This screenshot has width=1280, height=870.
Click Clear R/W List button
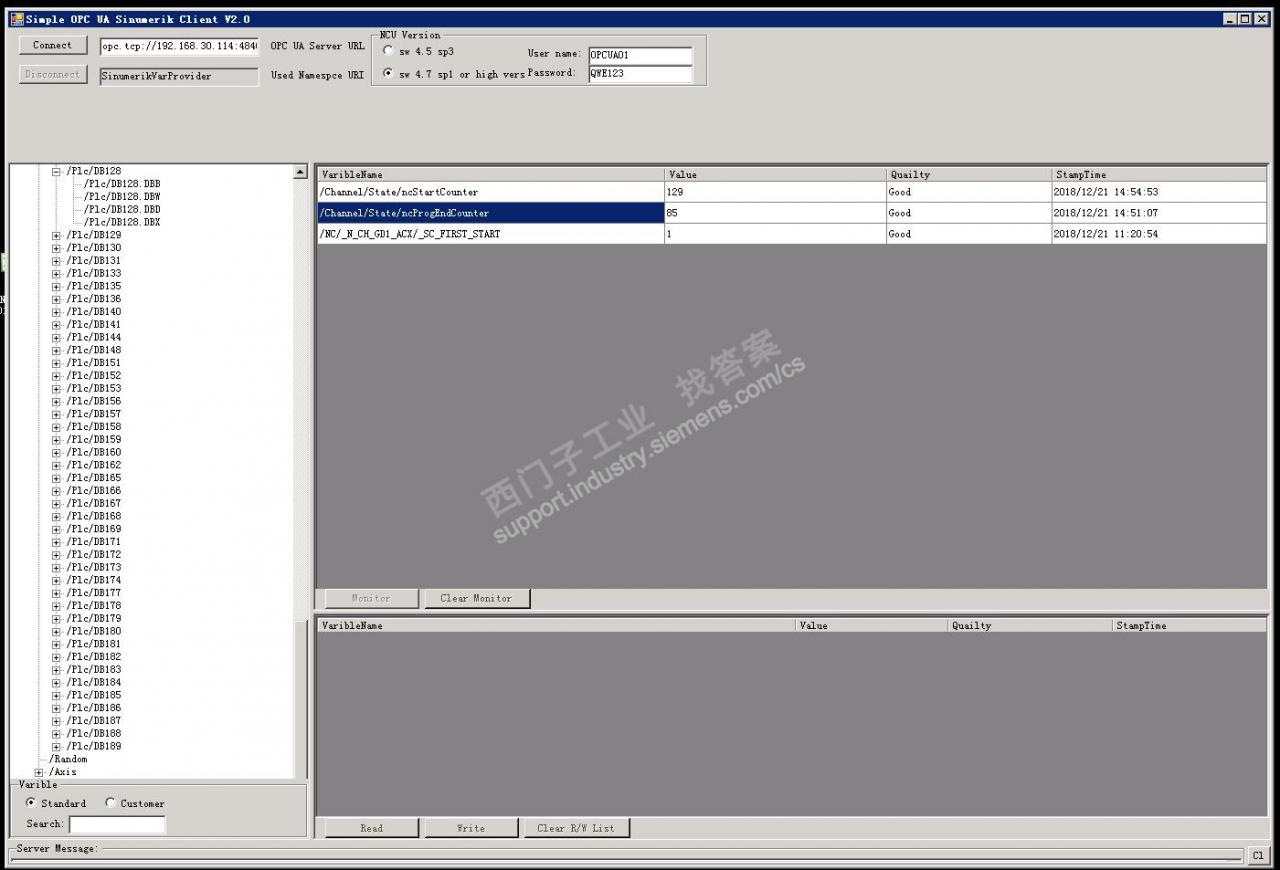click(x=576, y=828)
